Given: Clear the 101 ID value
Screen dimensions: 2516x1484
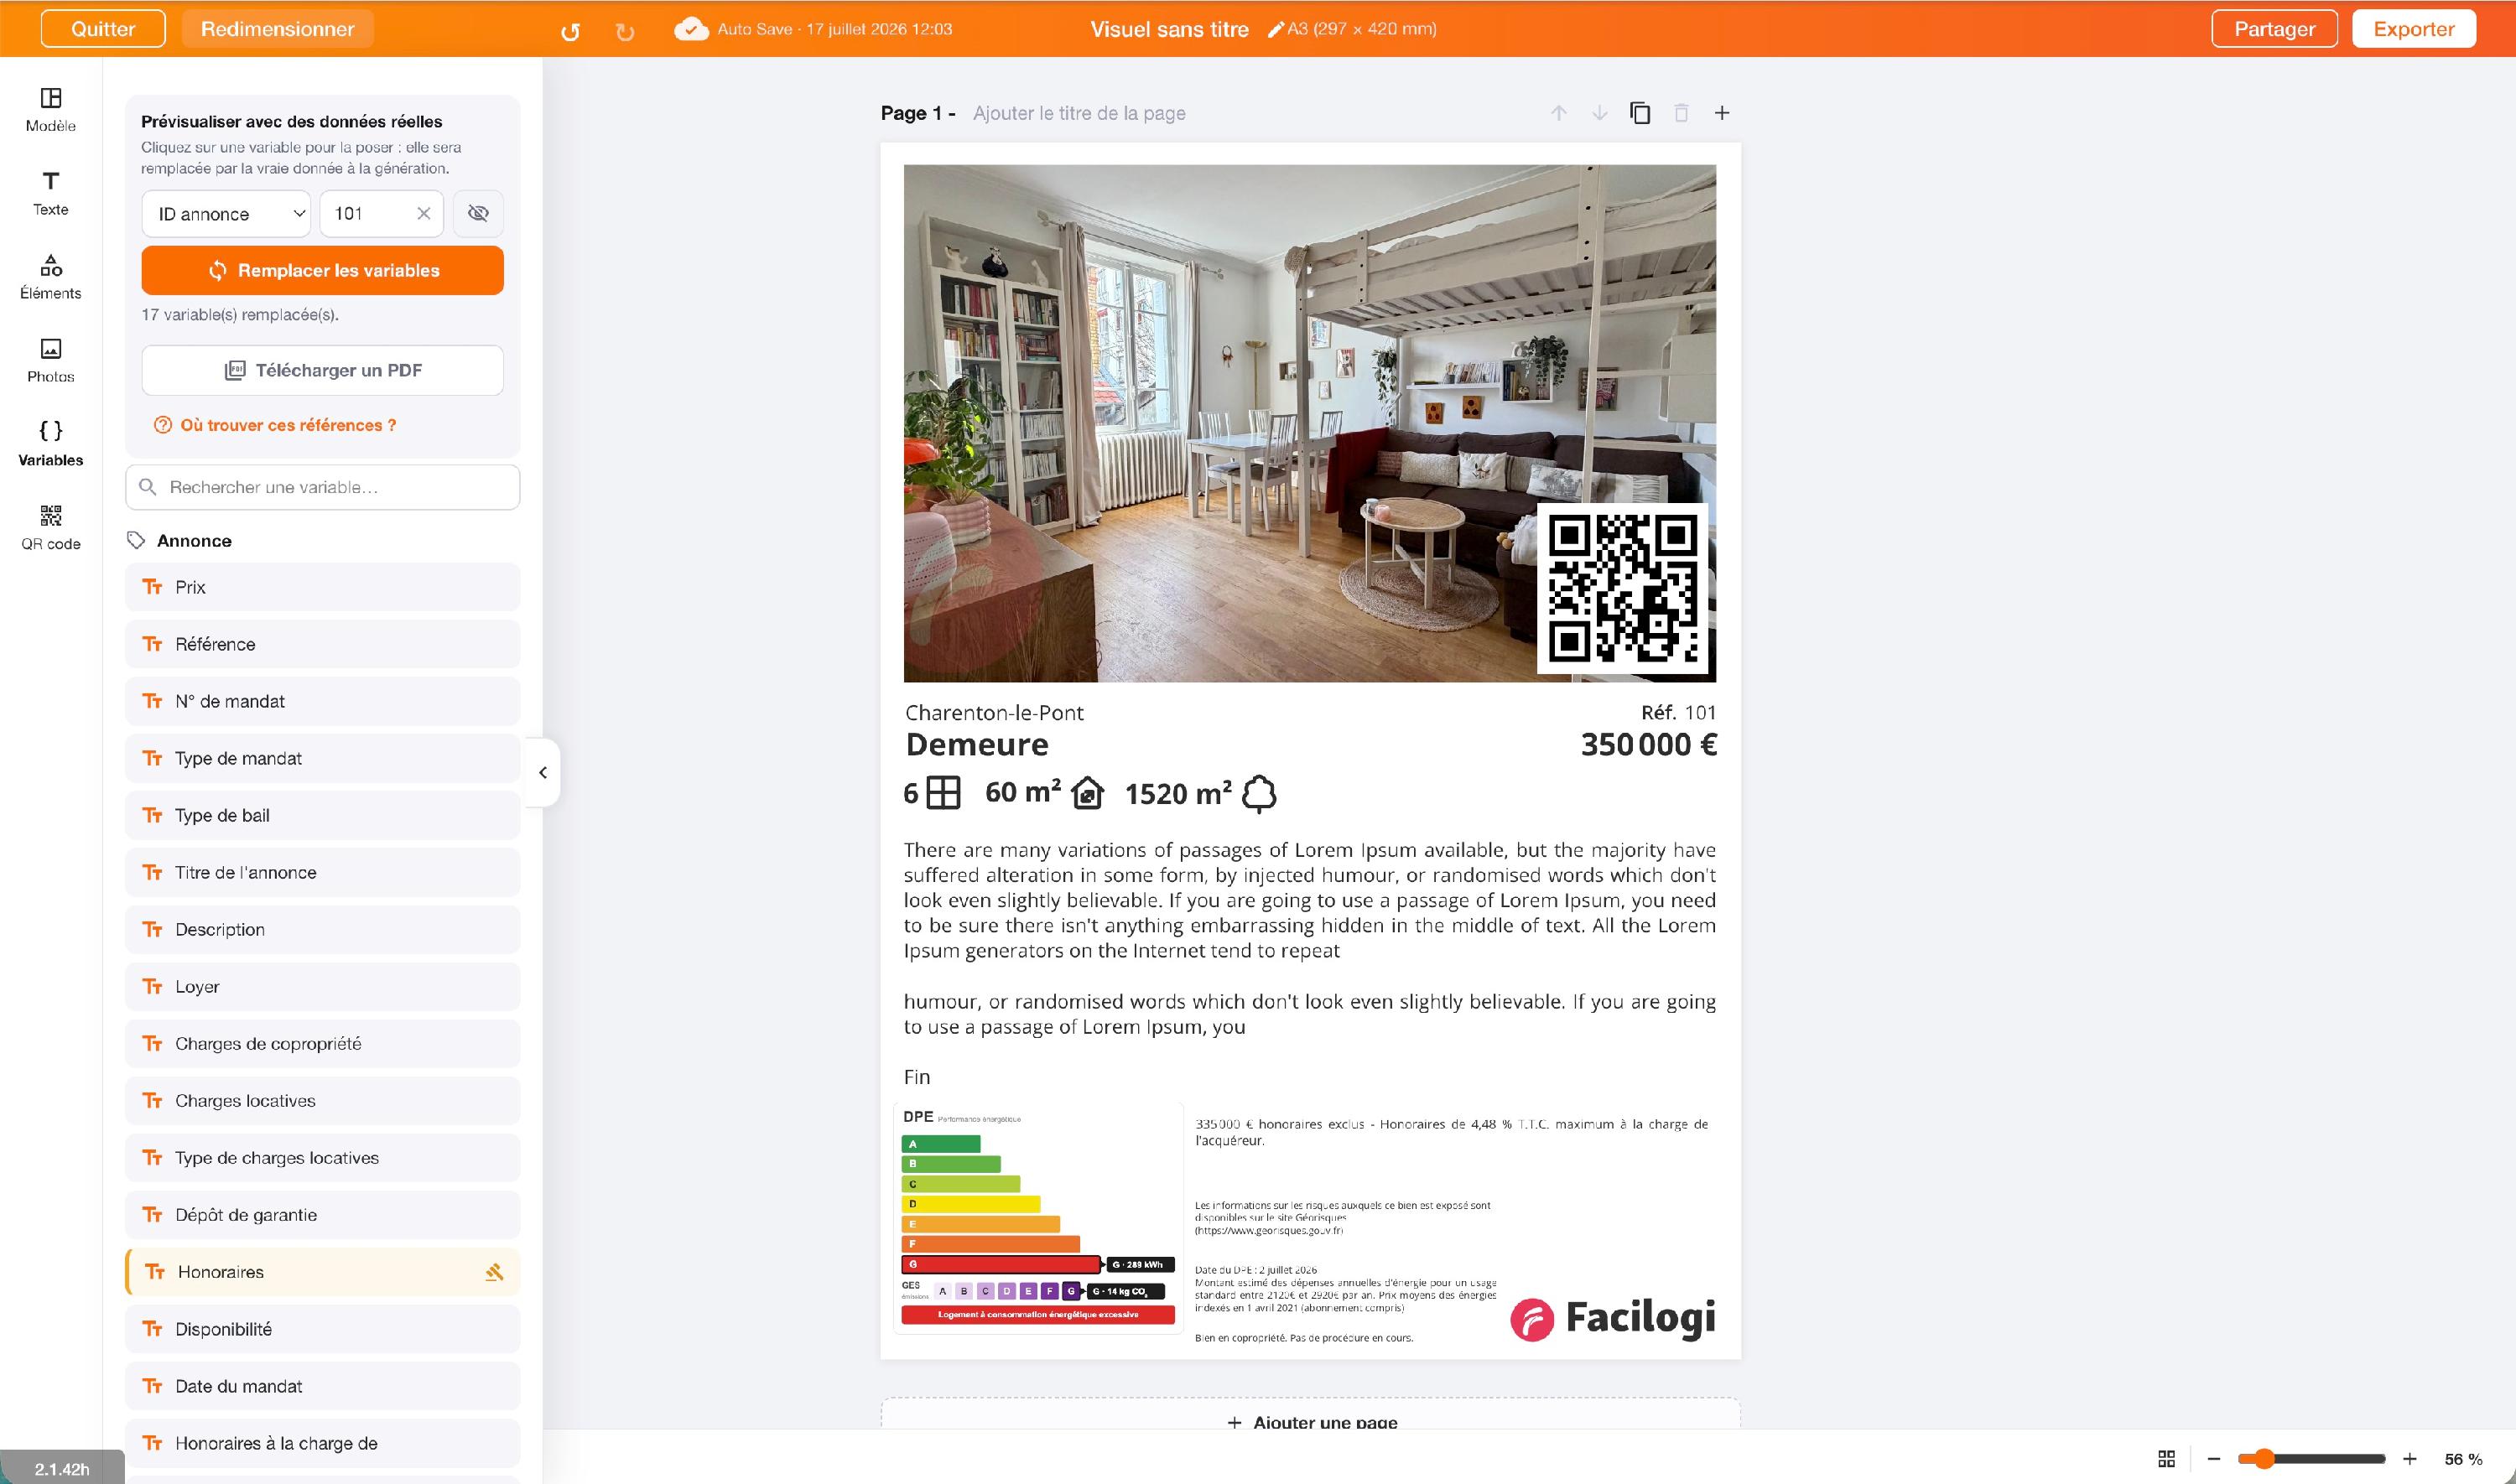Looking at the screenshot, I should (x=424, y=213).
